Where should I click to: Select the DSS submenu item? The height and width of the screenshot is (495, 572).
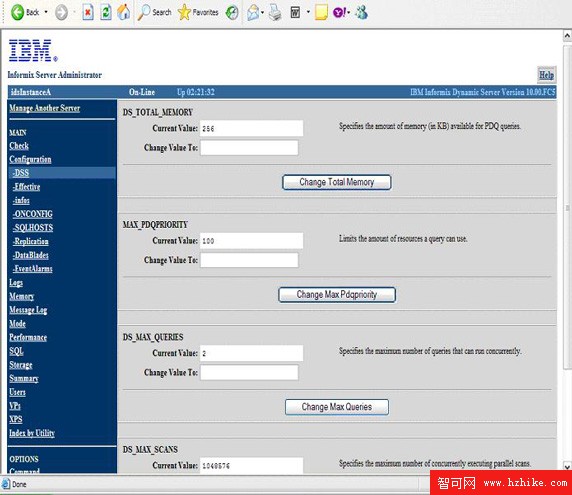point(21,173)
